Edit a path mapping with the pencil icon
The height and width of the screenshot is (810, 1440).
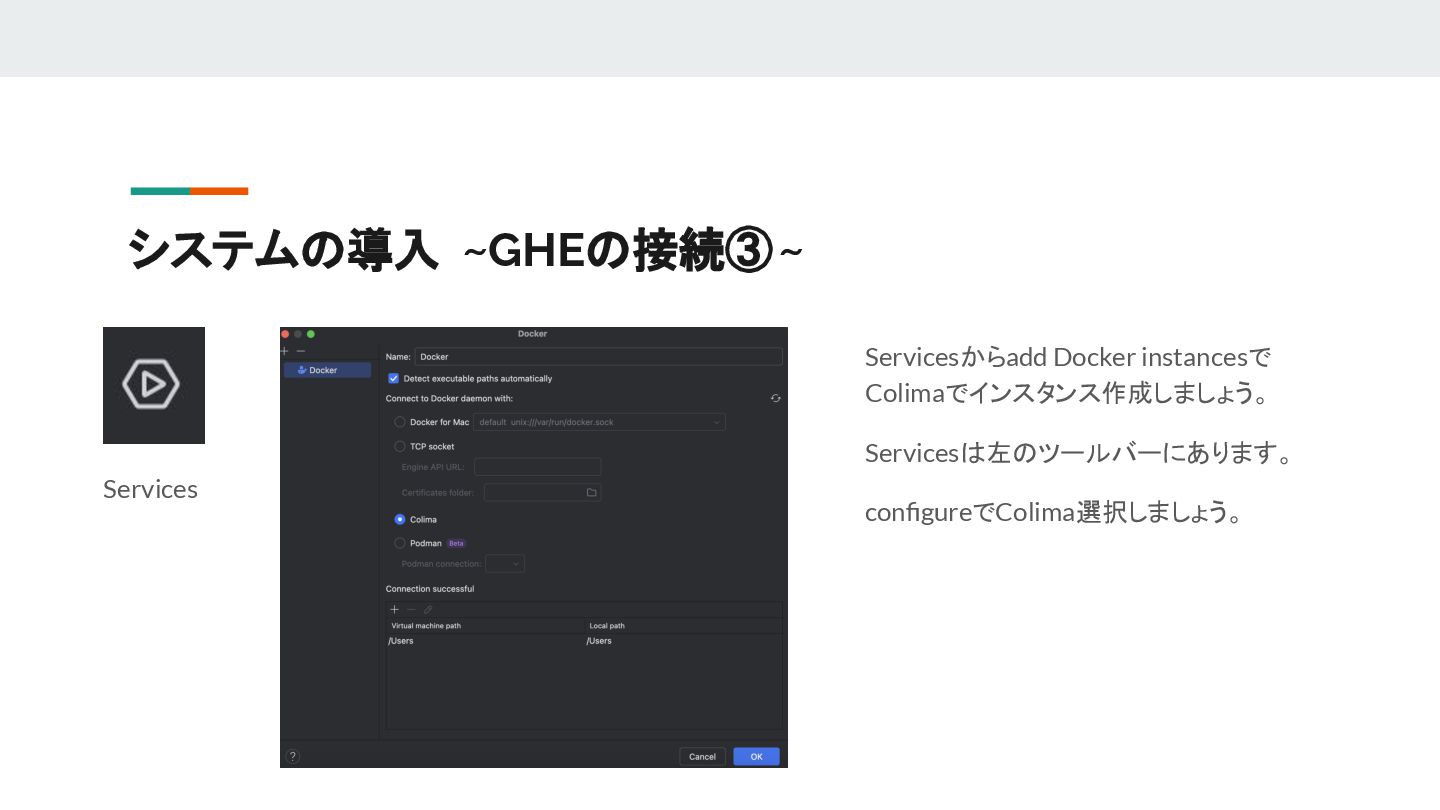point(427,609)
